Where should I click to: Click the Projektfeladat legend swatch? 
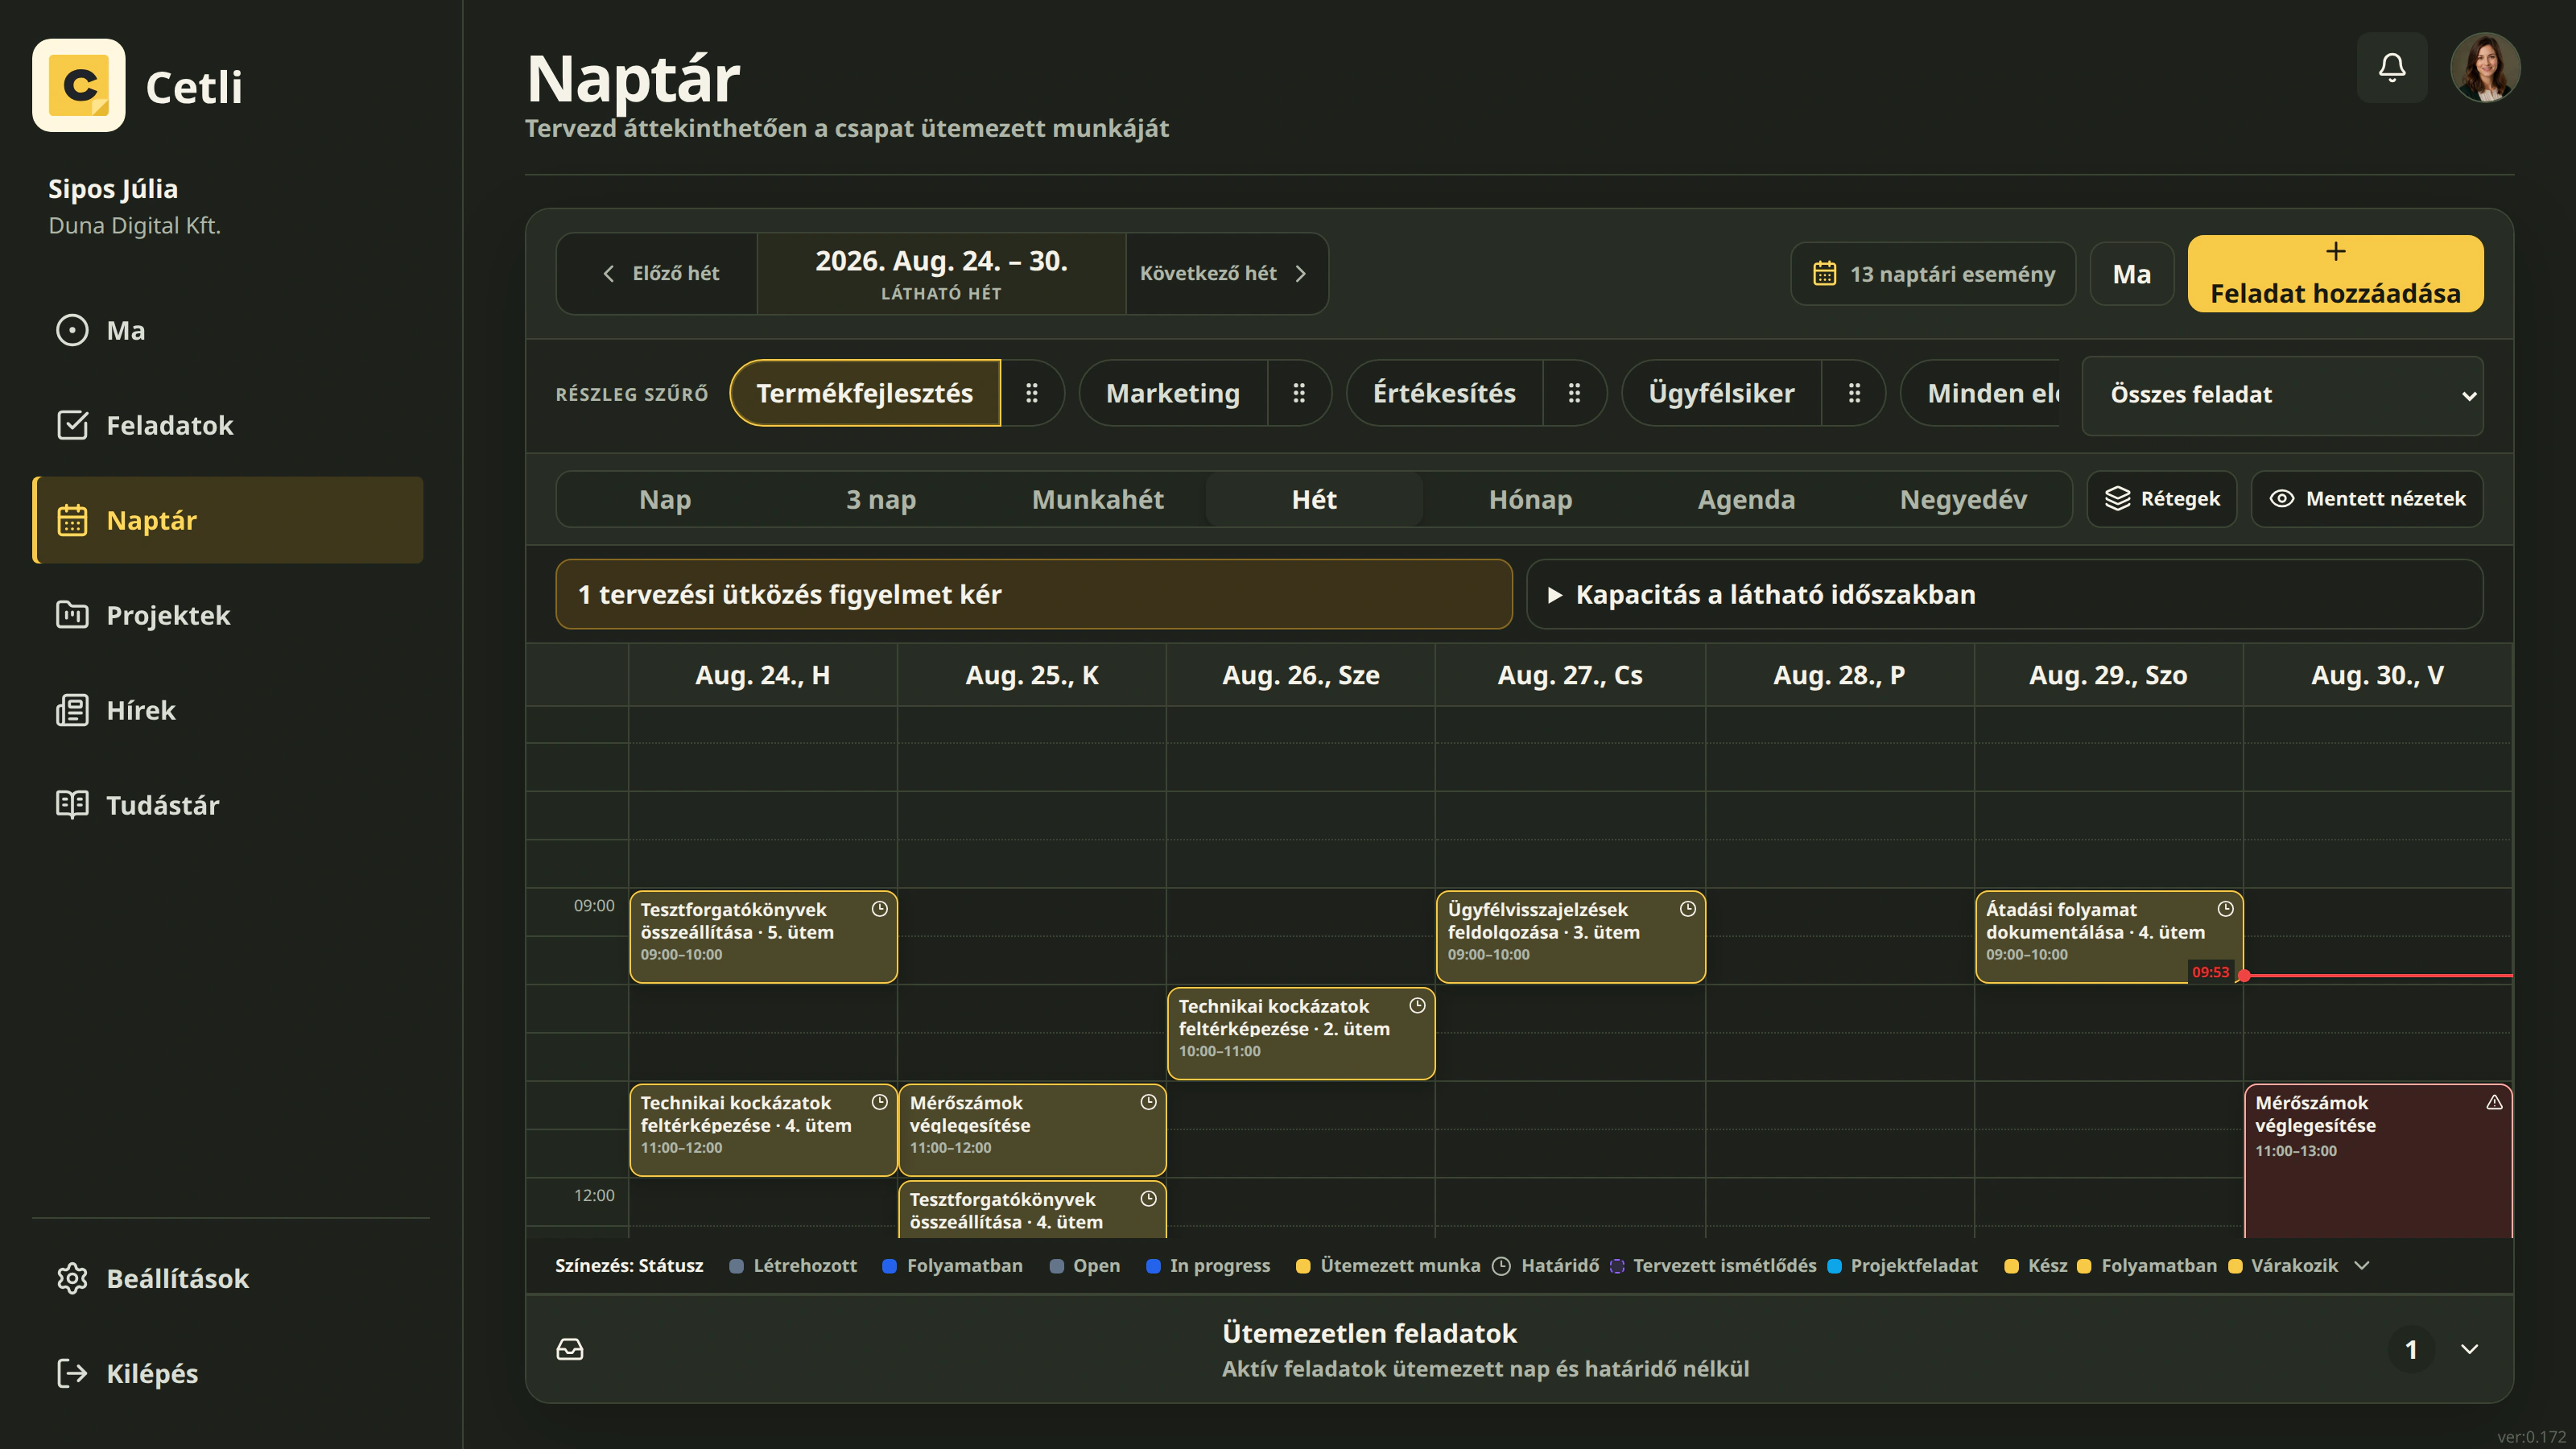(1835, 1266)
